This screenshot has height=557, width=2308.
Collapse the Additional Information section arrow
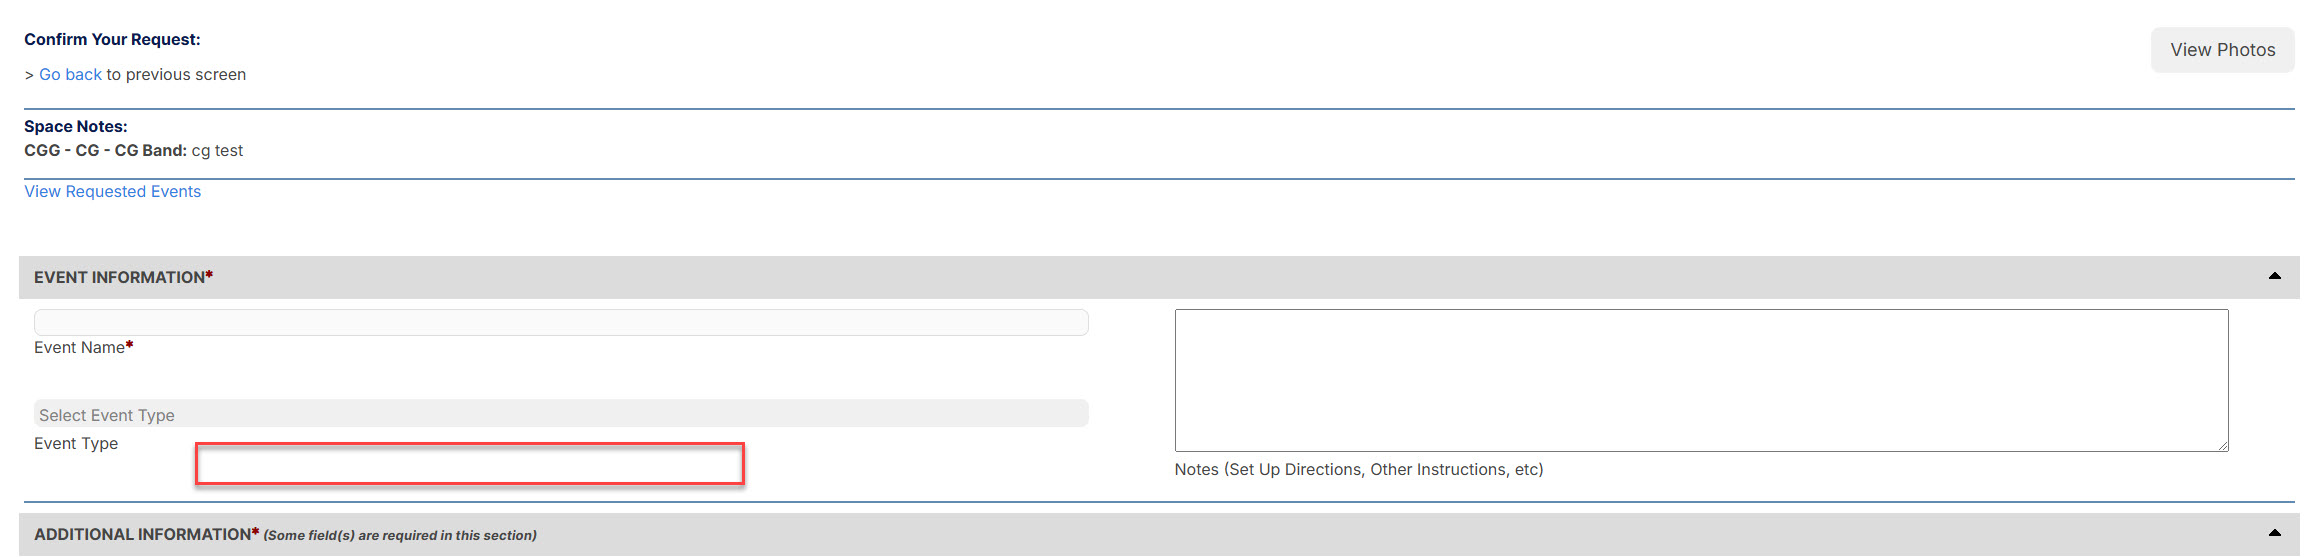pos(2275,533)
